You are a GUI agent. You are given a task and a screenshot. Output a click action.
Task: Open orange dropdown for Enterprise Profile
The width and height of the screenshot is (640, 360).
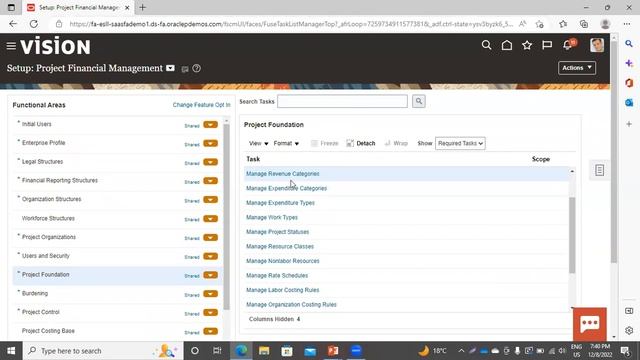(211, 143)
